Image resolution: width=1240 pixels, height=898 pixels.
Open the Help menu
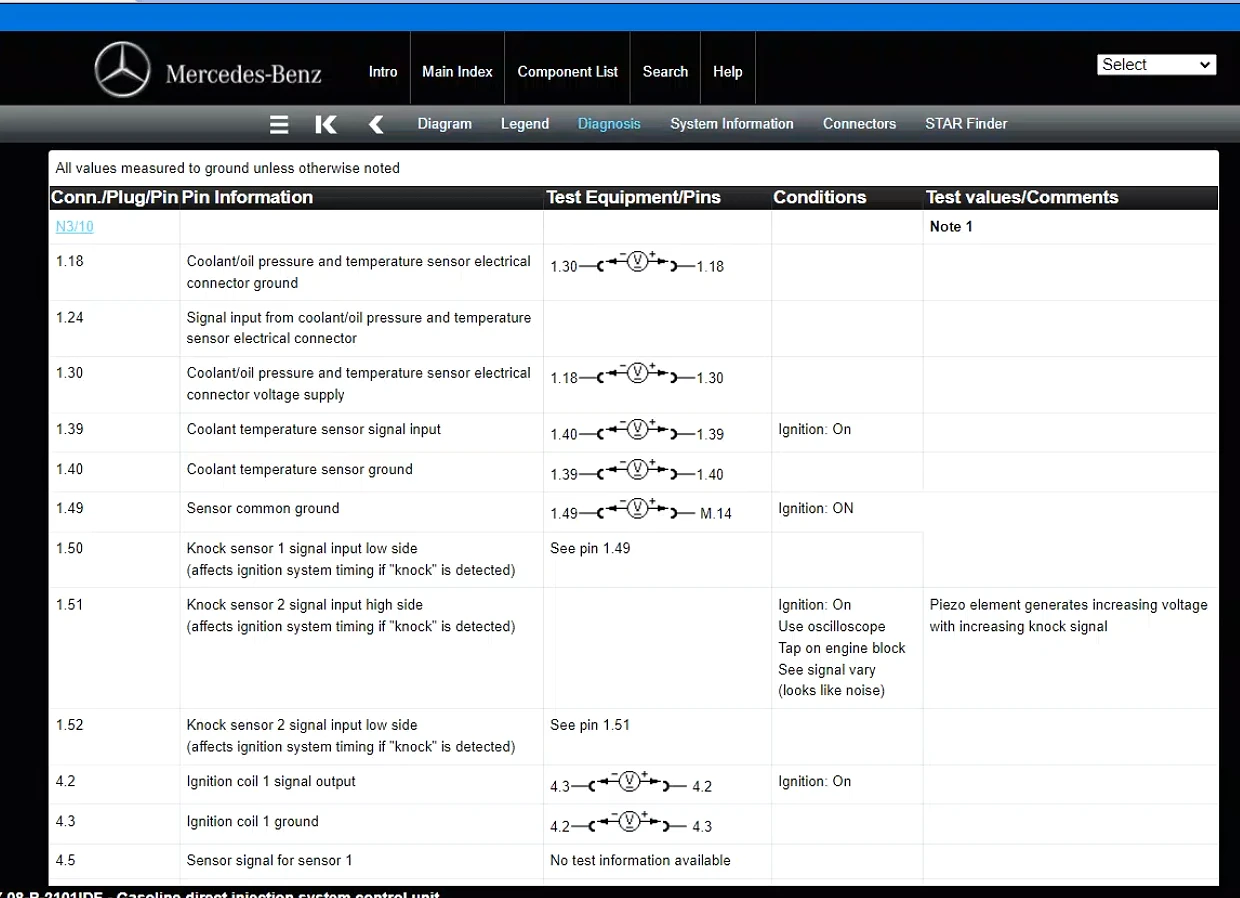728,72
